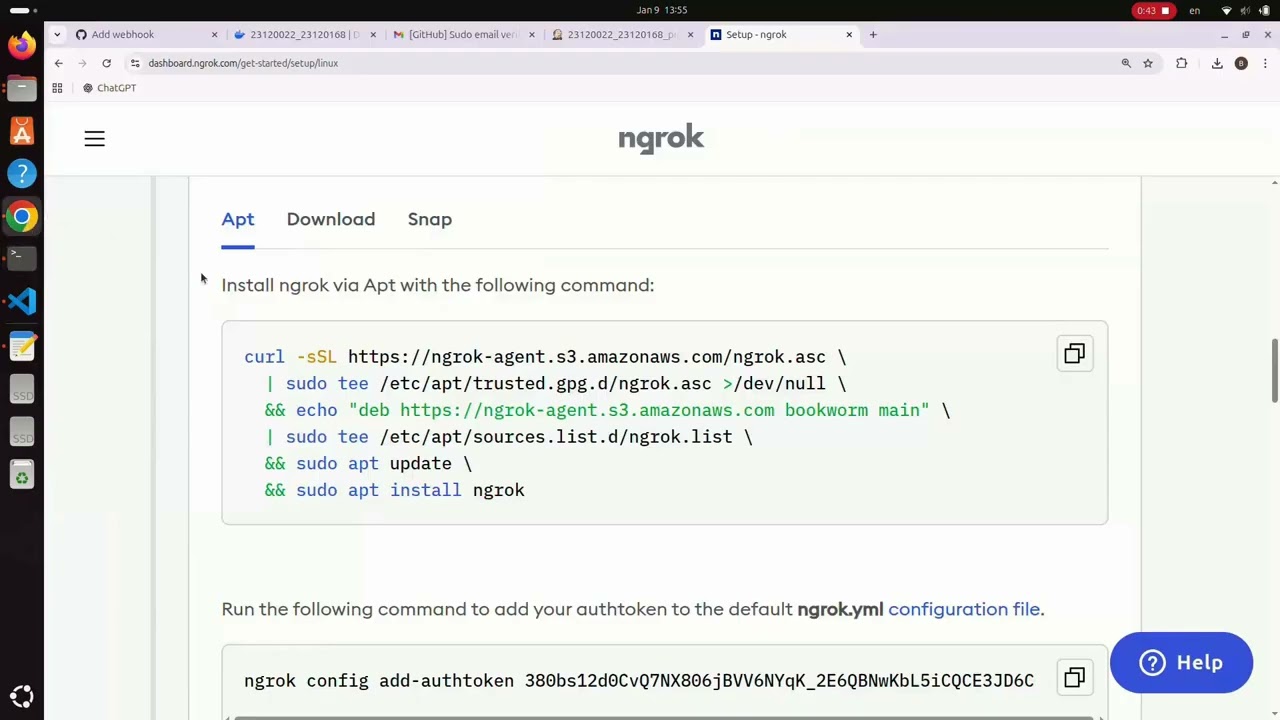This screenshot has height=720, width=1280.
Task: Open VS Code from the dock
Action: click(22, 302)
